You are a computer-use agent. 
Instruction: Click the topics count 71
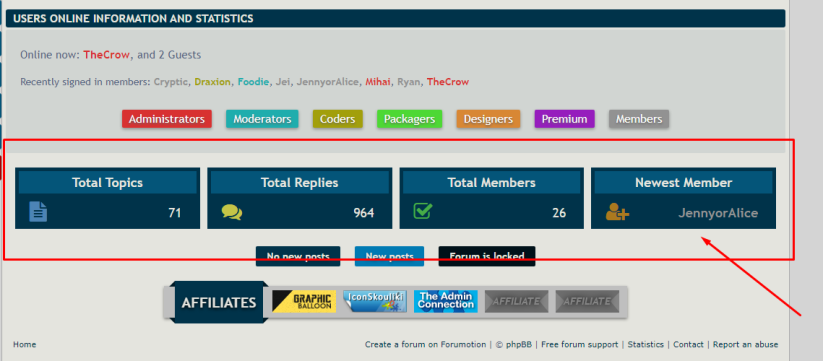pyautogui.click(x=175, y=213)
